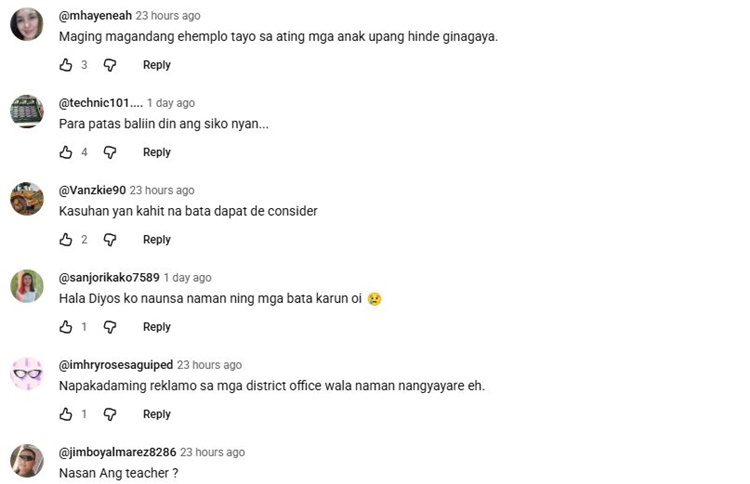
Task: Like the comment by @technic101
Action: 66,152
